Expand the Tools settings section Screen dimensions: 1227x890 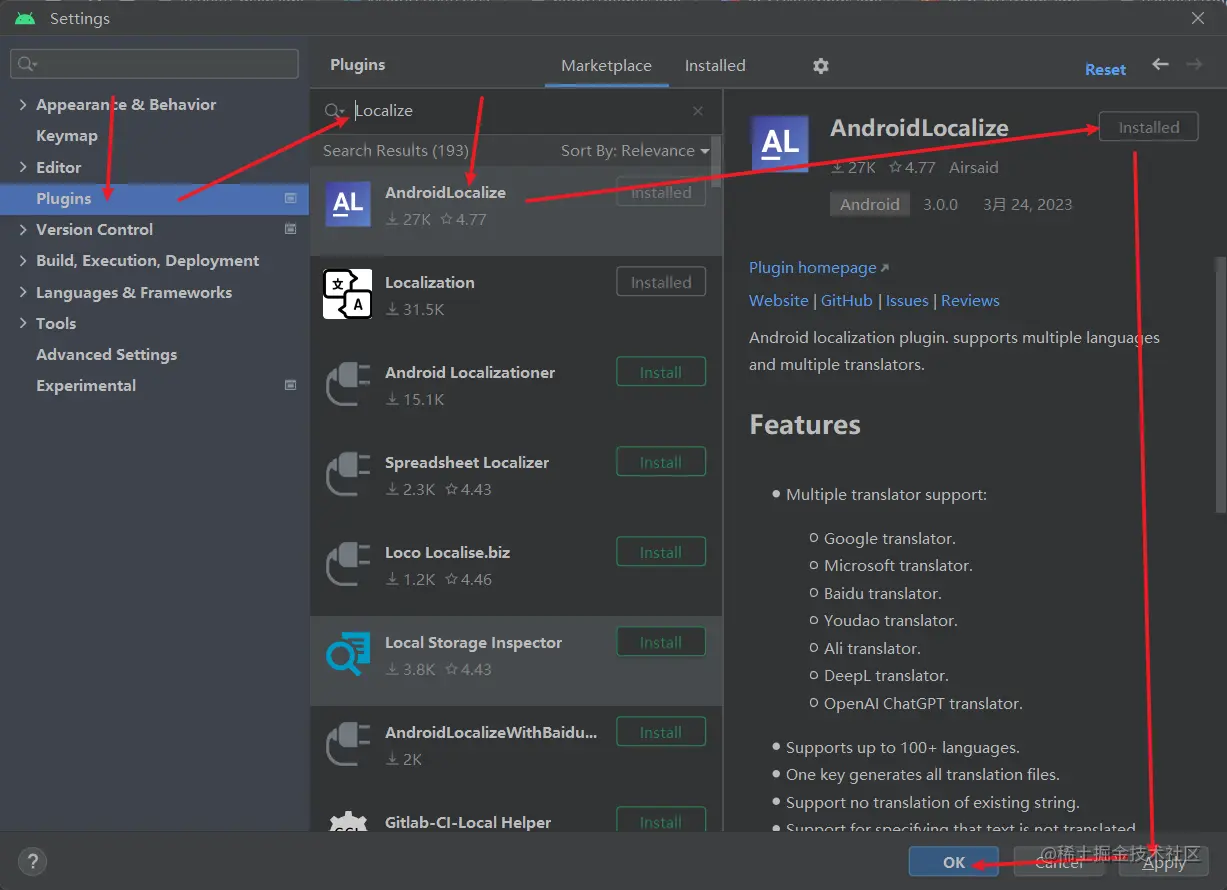pos(22,323)
